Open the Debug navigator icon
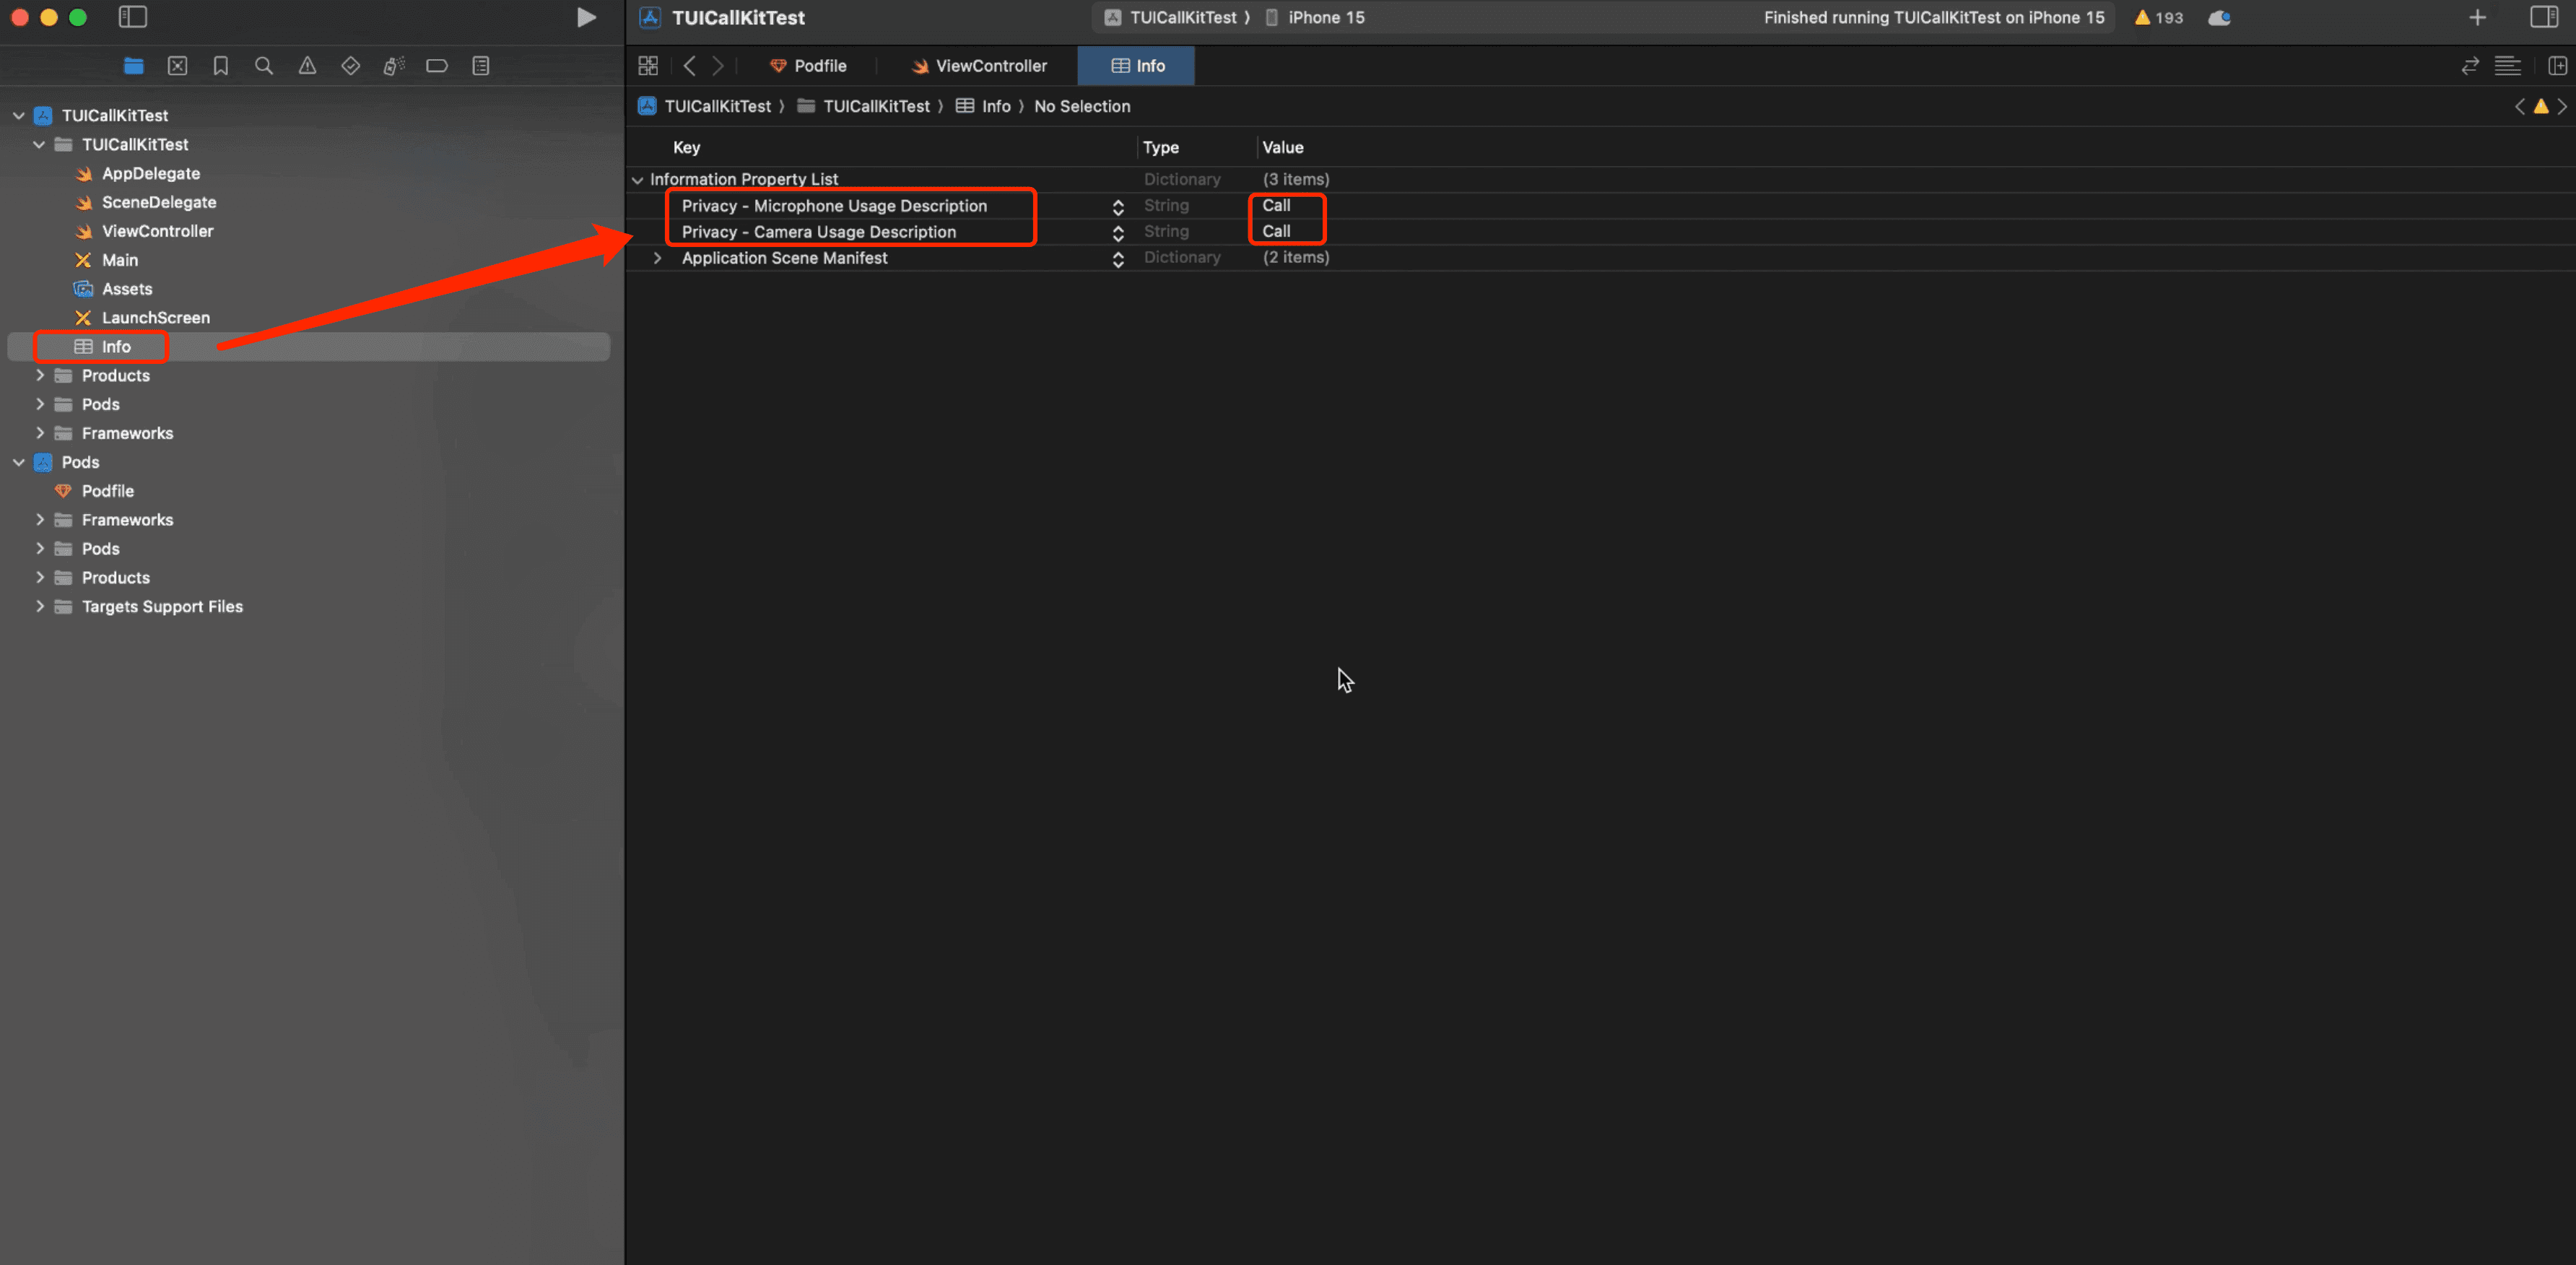This screenshot has width=2576, height=1265. click(x=393, y=66)
